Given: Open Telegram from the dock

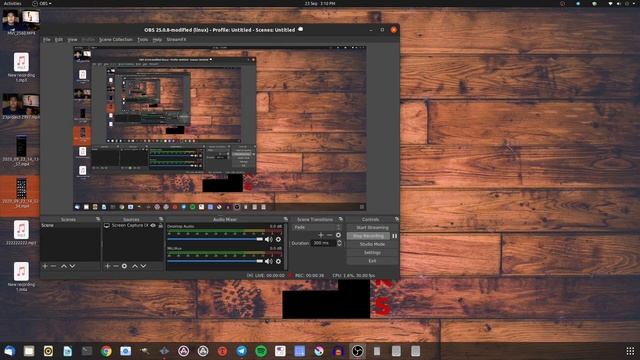Looking at the screenshot, I should tap(242, 351).
